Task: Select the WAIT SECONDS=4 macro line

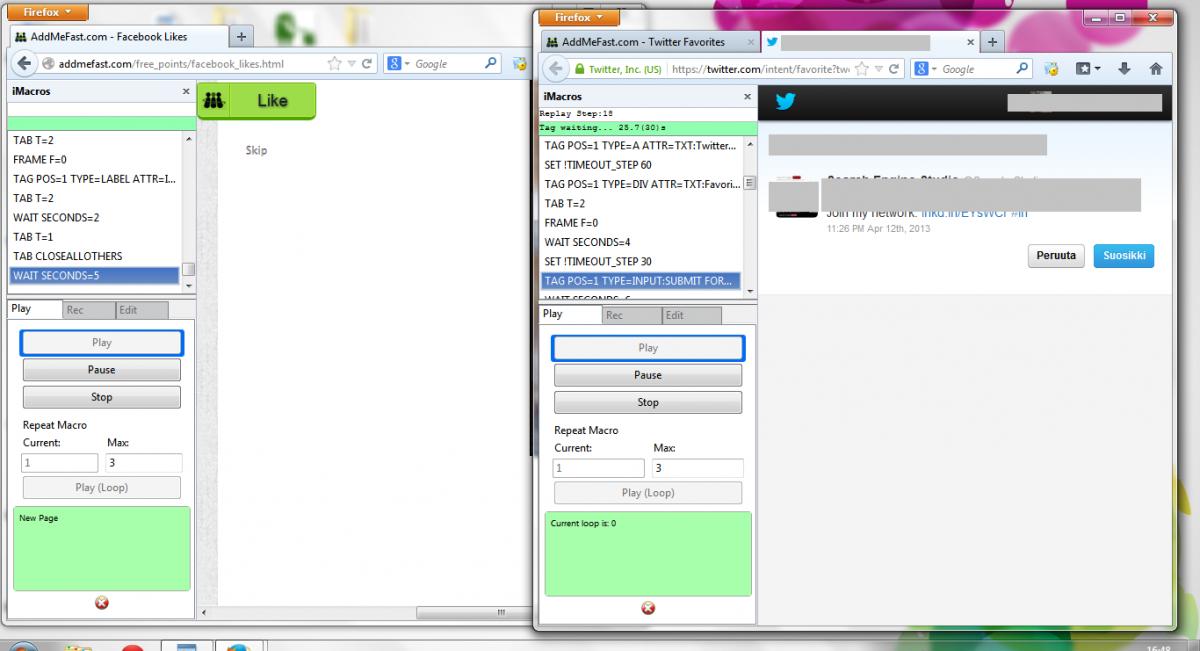Action: [x=643, y=242]
